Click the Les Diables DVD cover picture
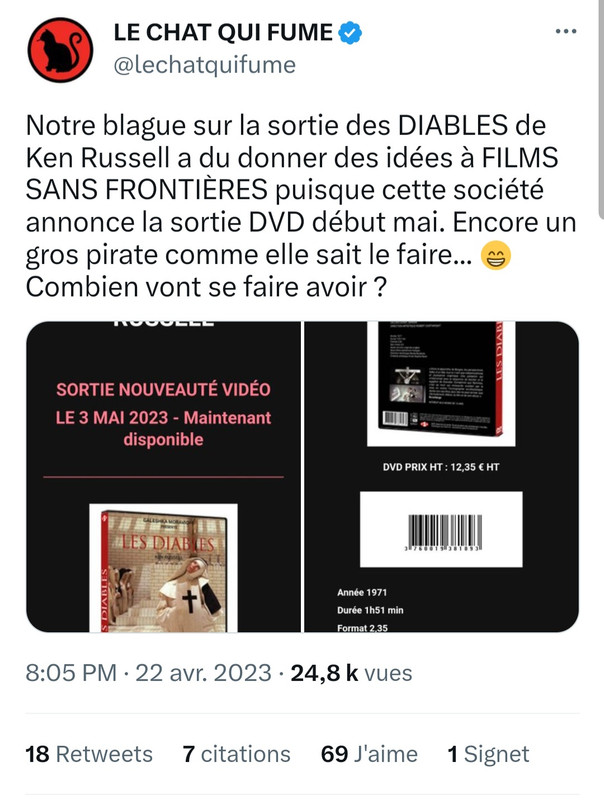Image resolution: width=604 pixels, height=800 pixels. [163, 568]
